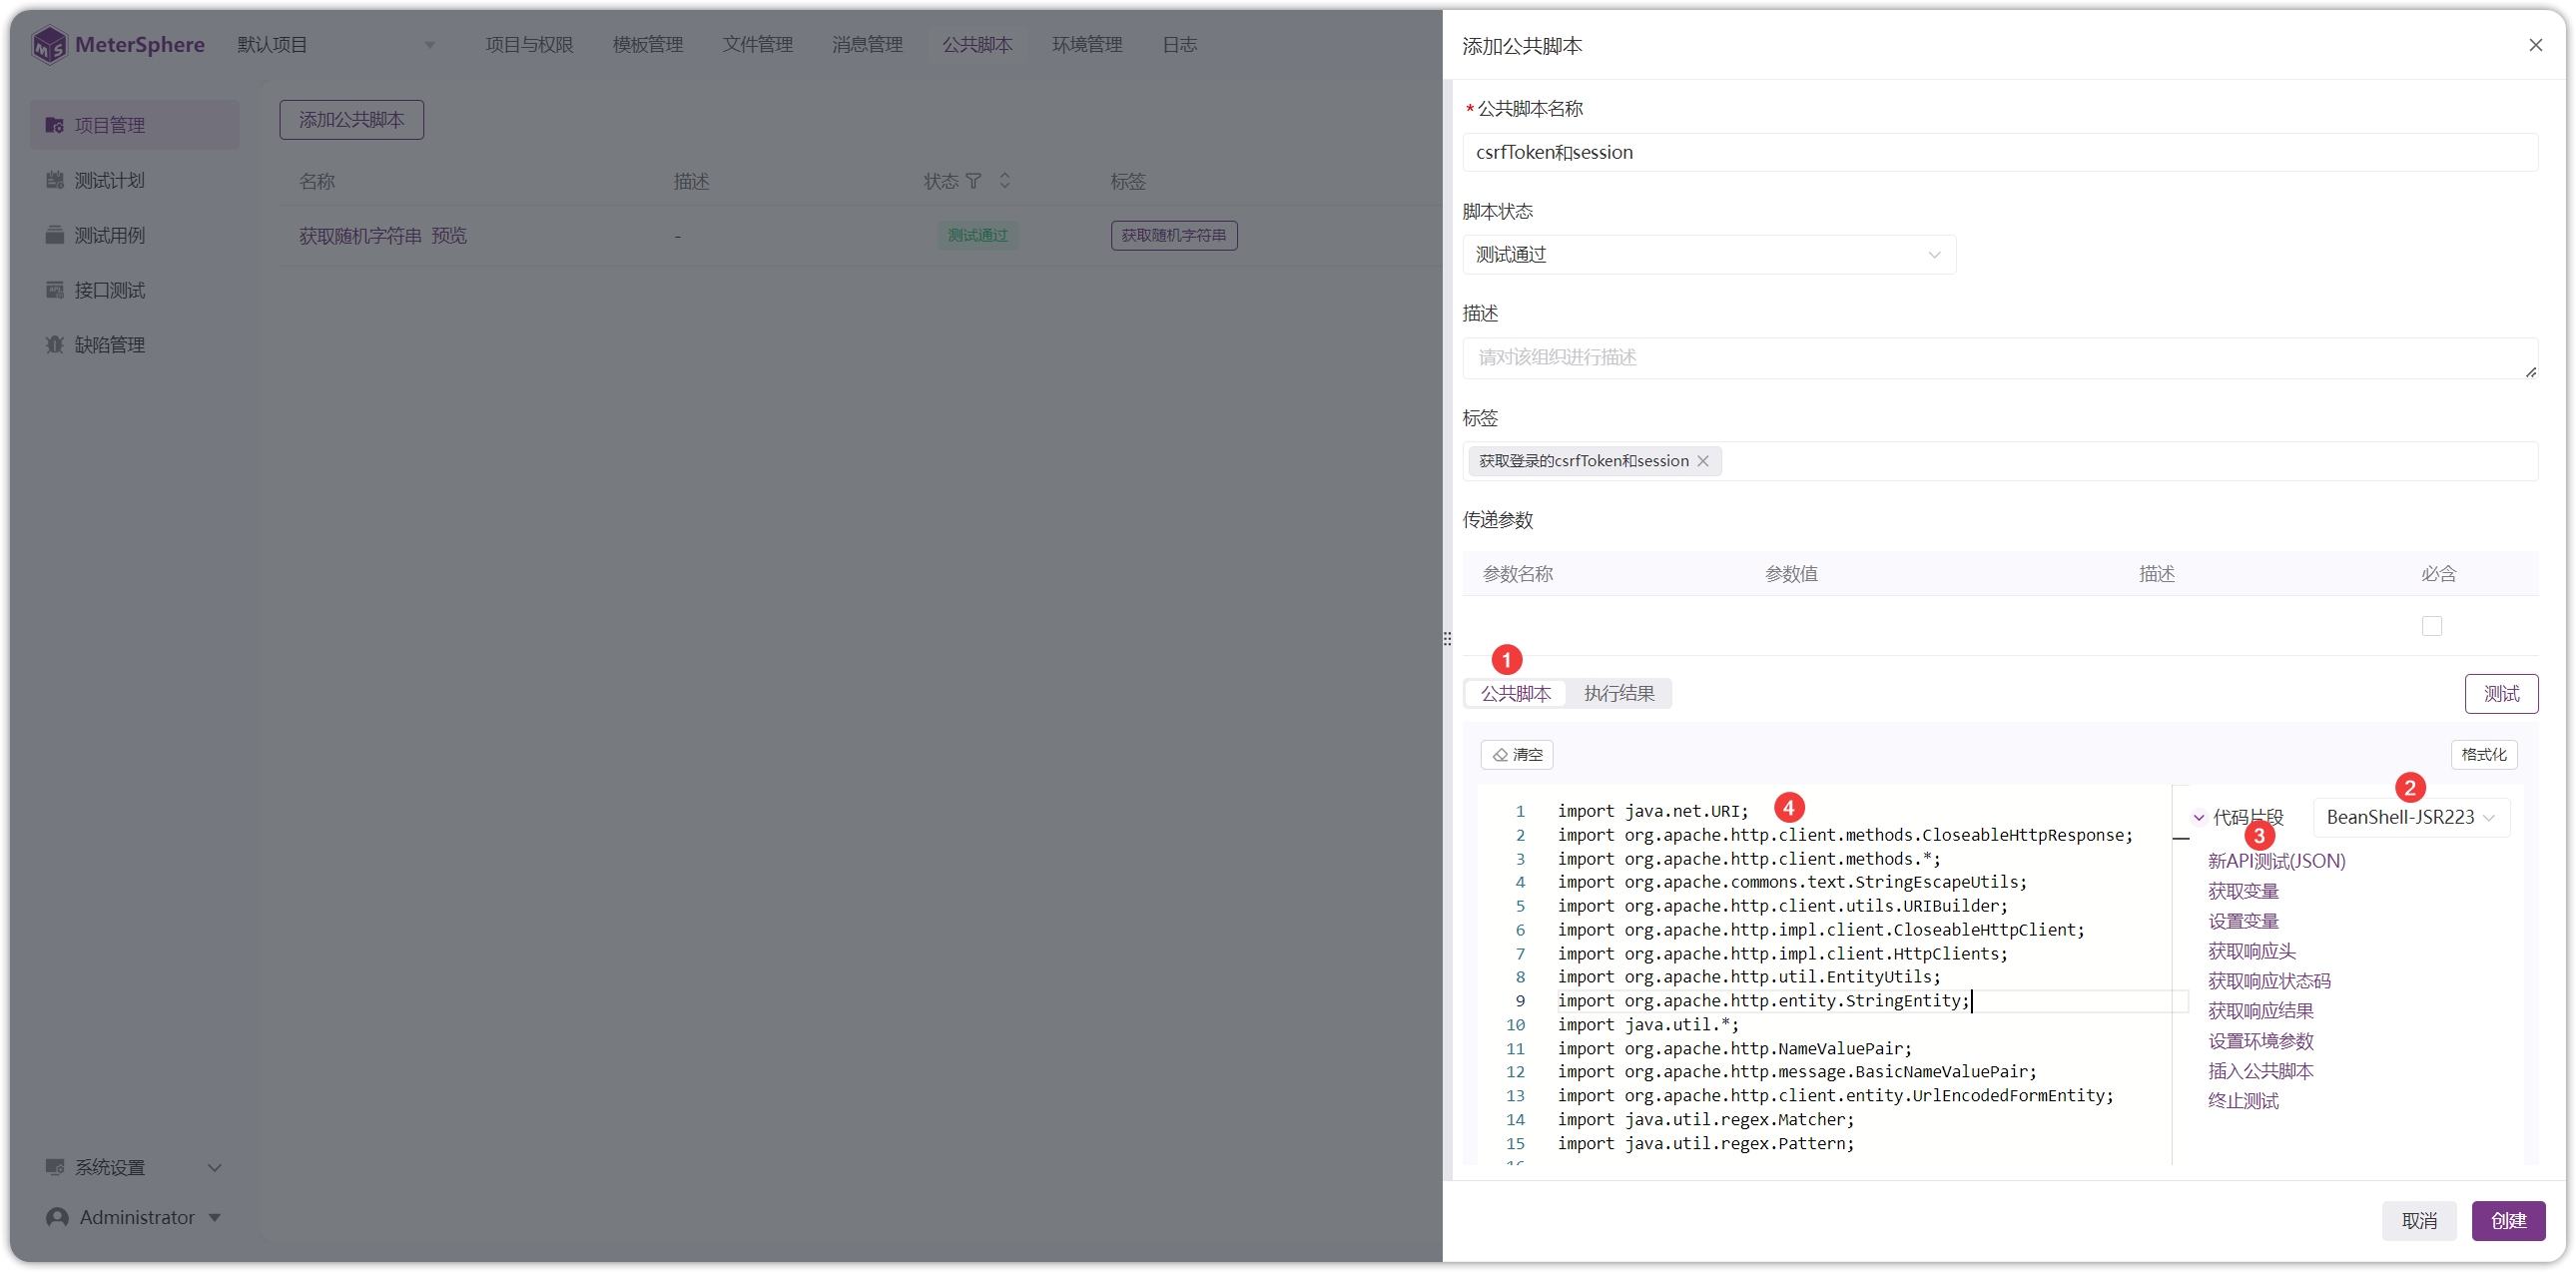Clear the script with the 清空 button
The image size is (2576, 1272).
coord(1516,755)
